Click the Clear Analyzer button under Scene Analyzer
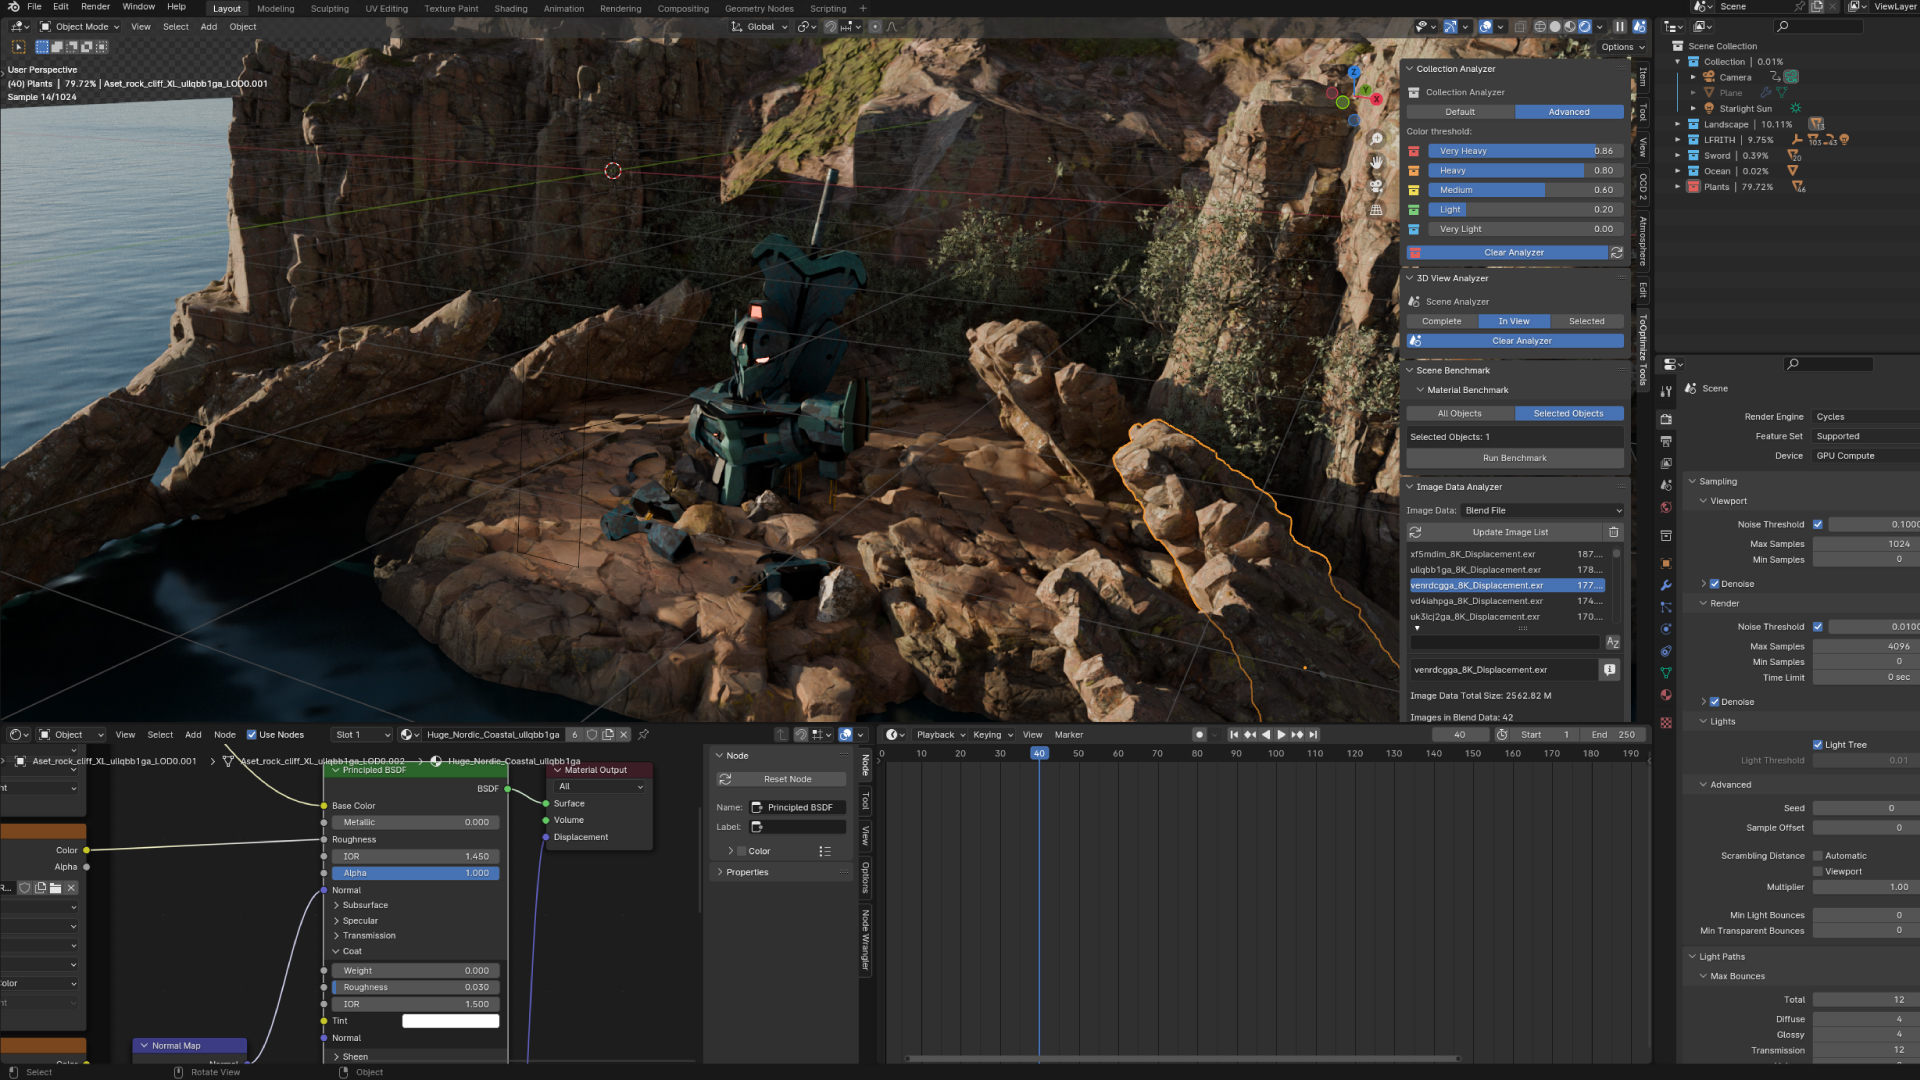The image size is (1920, 1080). (1521, 341)
